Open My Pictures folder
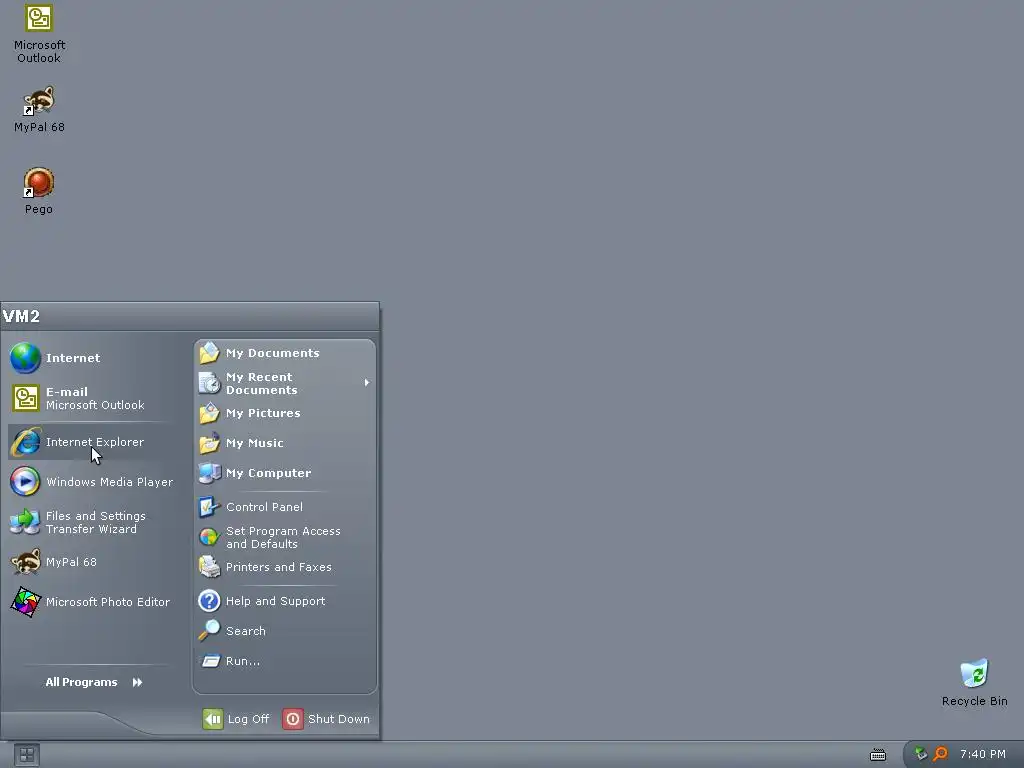This screenshot has width=1024, height=768. [x=285, y=413]
